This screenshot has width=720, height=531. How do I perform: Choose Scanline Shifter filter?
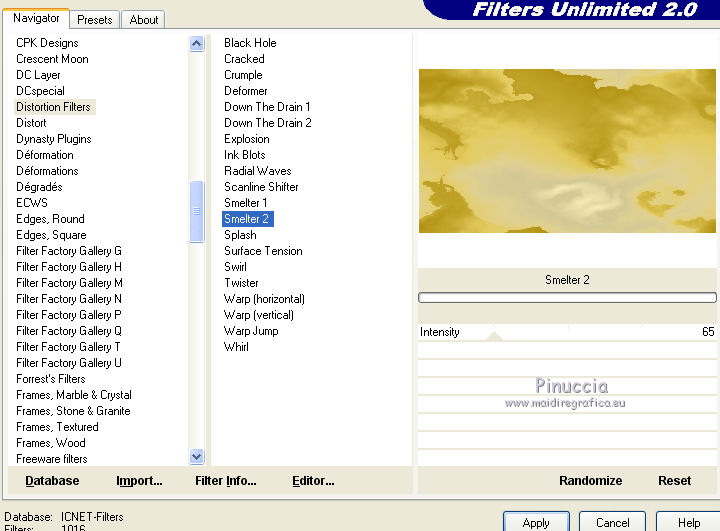[x=261, y=187]
